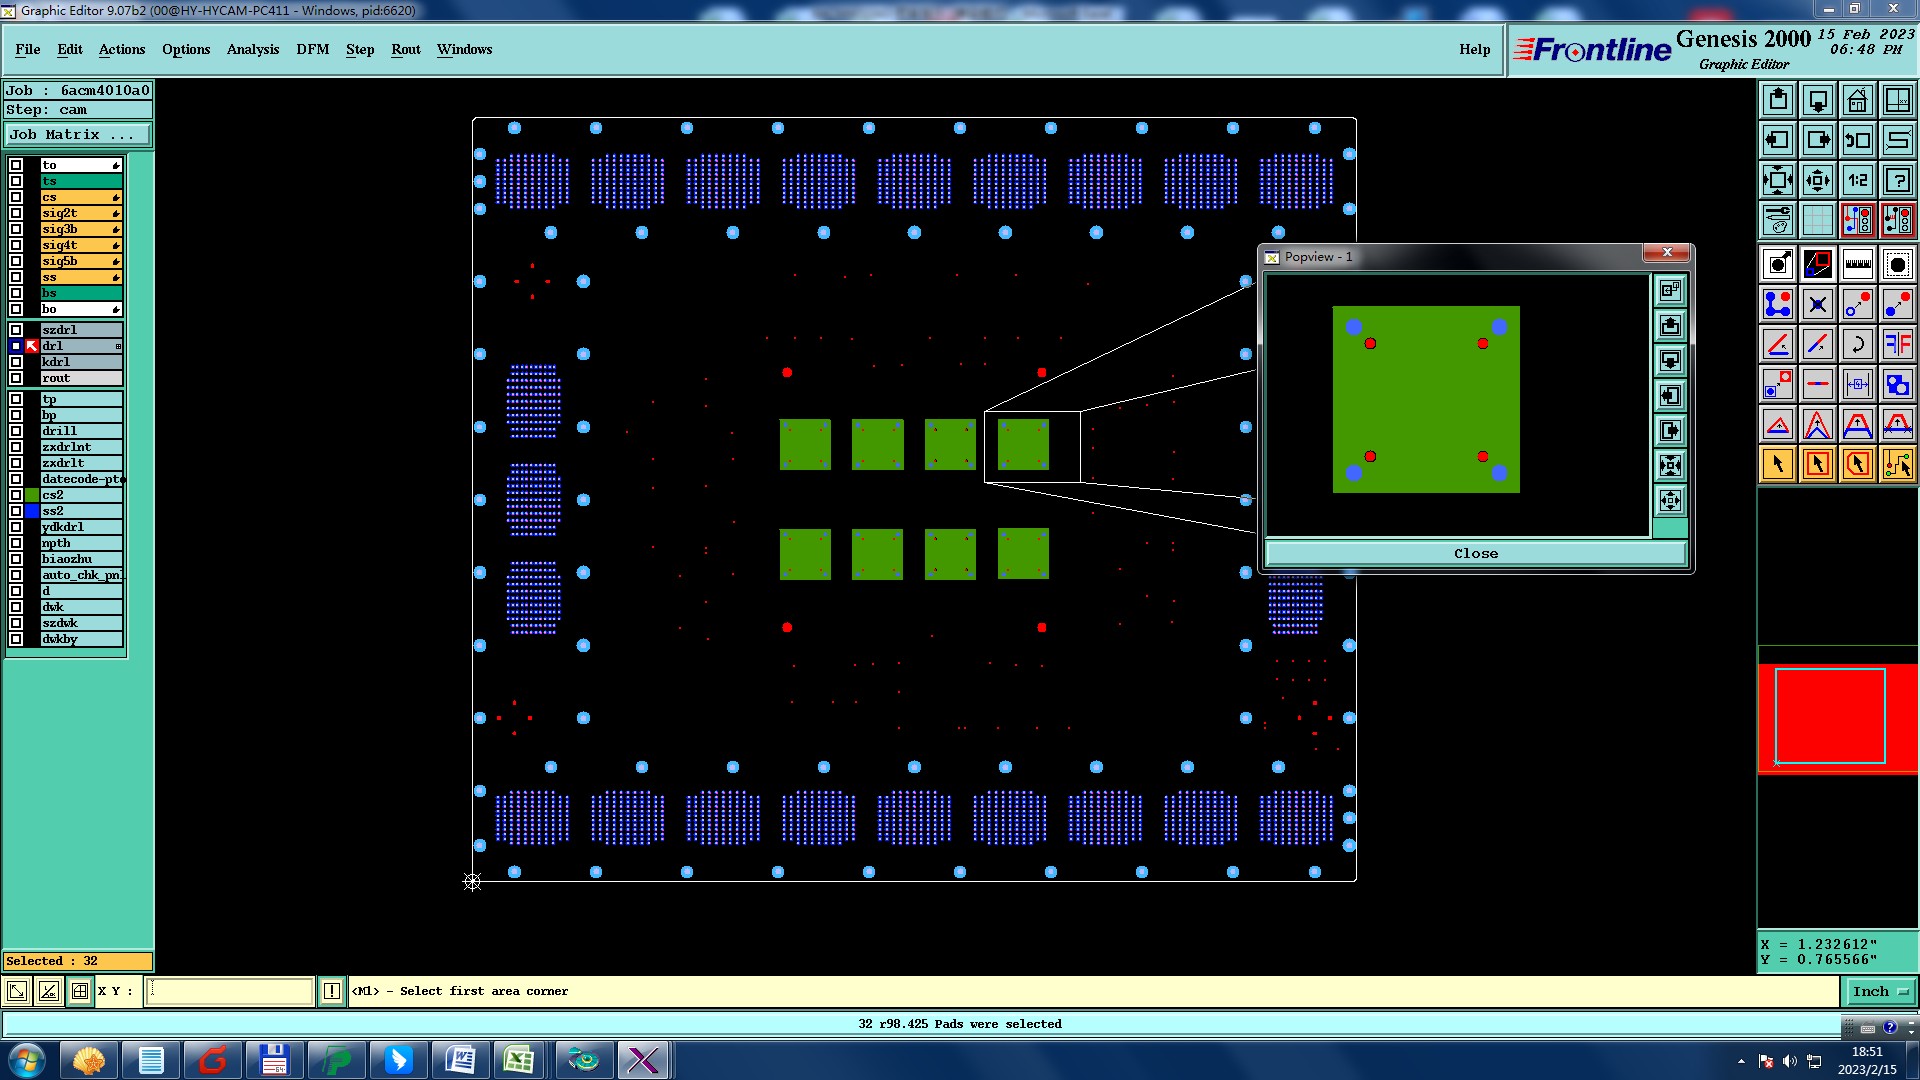Toggle checkbox for the cs2 layer
Viewport: 1920px width, 1080px height.
pos(16,495)
